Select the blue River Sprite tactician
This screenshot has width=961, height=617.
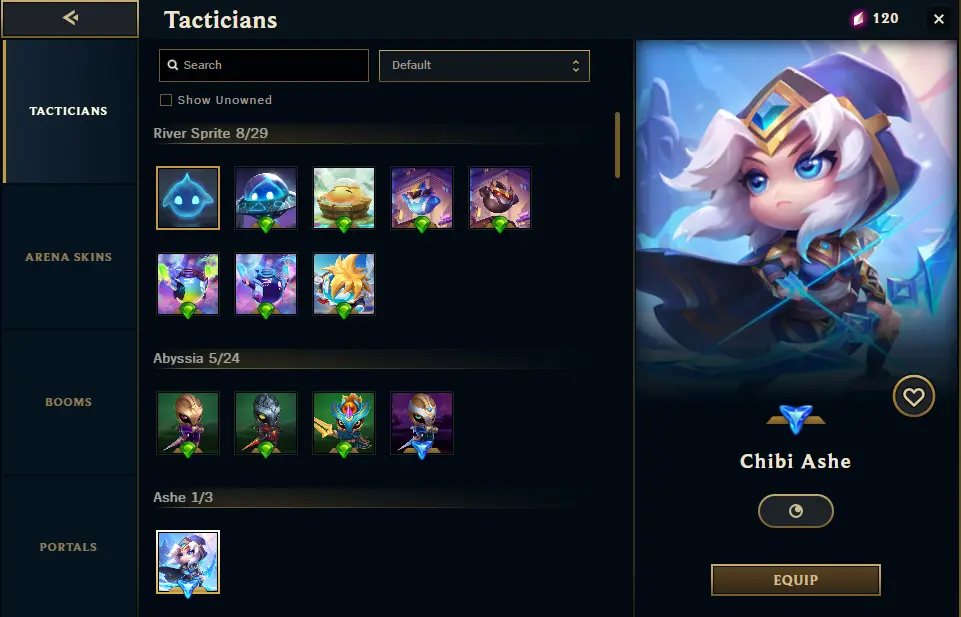(188, 198)
